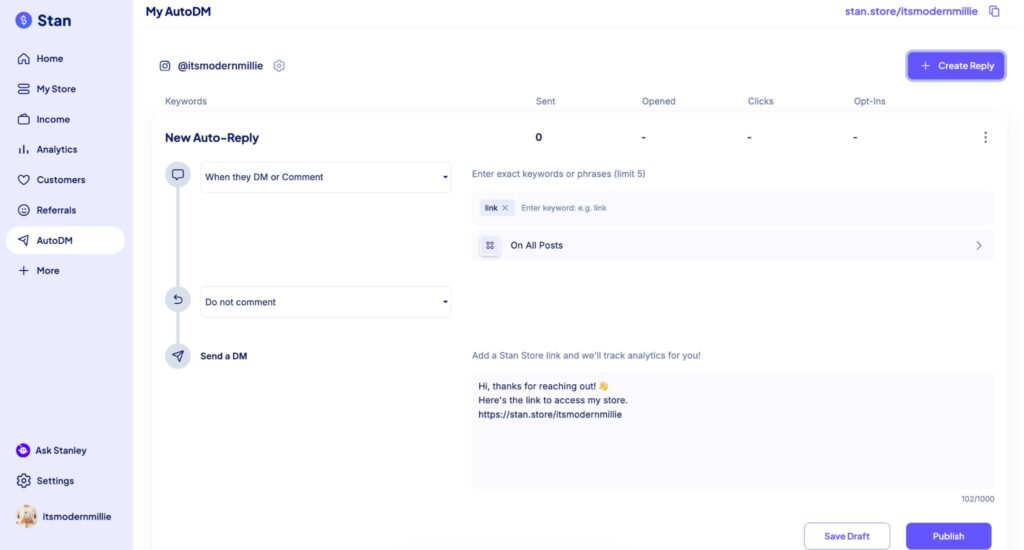Viewport: 1024px width, 550px height.
Task: Open the "Do not comment" dropdown
Action: pos(325,302)
